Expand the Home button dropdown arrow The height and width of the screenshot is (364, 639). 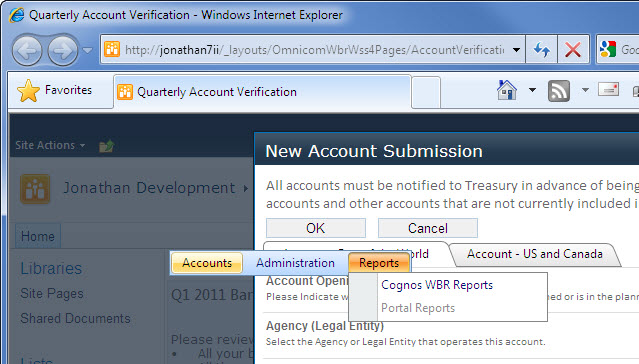click(532, 90)
